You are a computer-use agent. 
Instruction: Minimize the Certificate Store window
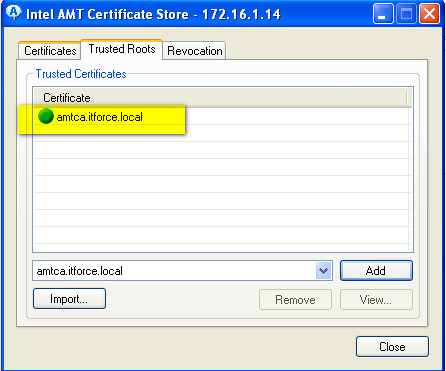383,14
